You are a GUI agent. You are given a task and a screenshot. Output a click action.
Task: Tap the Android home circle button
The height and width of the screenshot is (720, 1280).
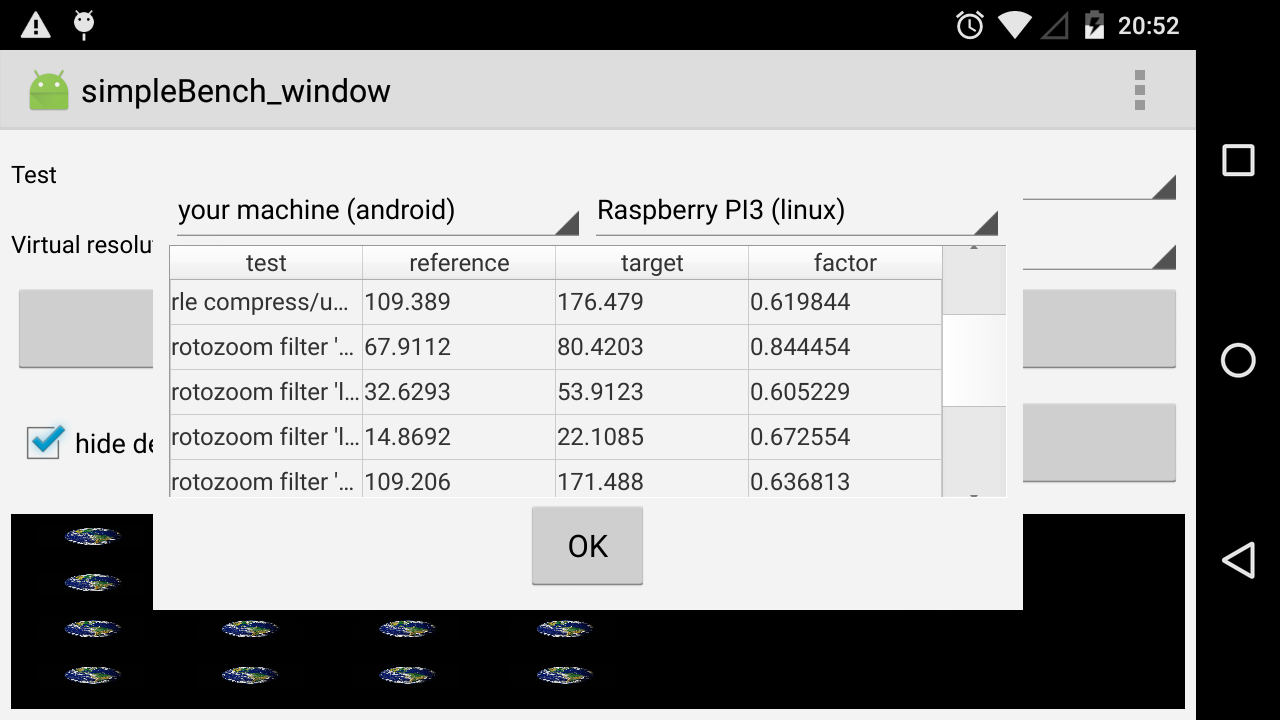point(1238,360)
